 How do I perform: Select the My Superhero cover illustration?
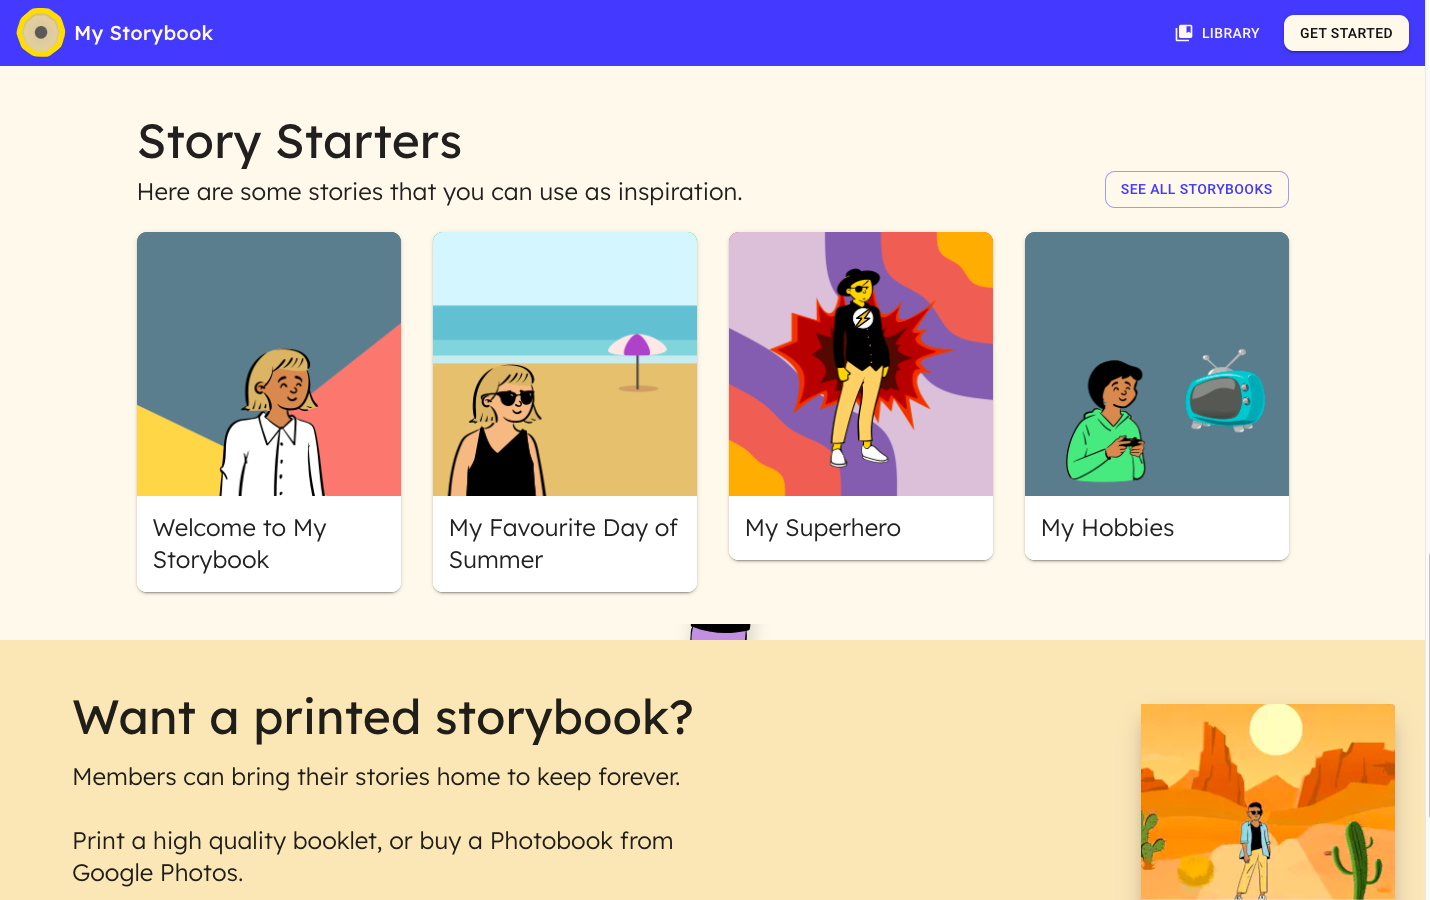(x=861, y=363)
